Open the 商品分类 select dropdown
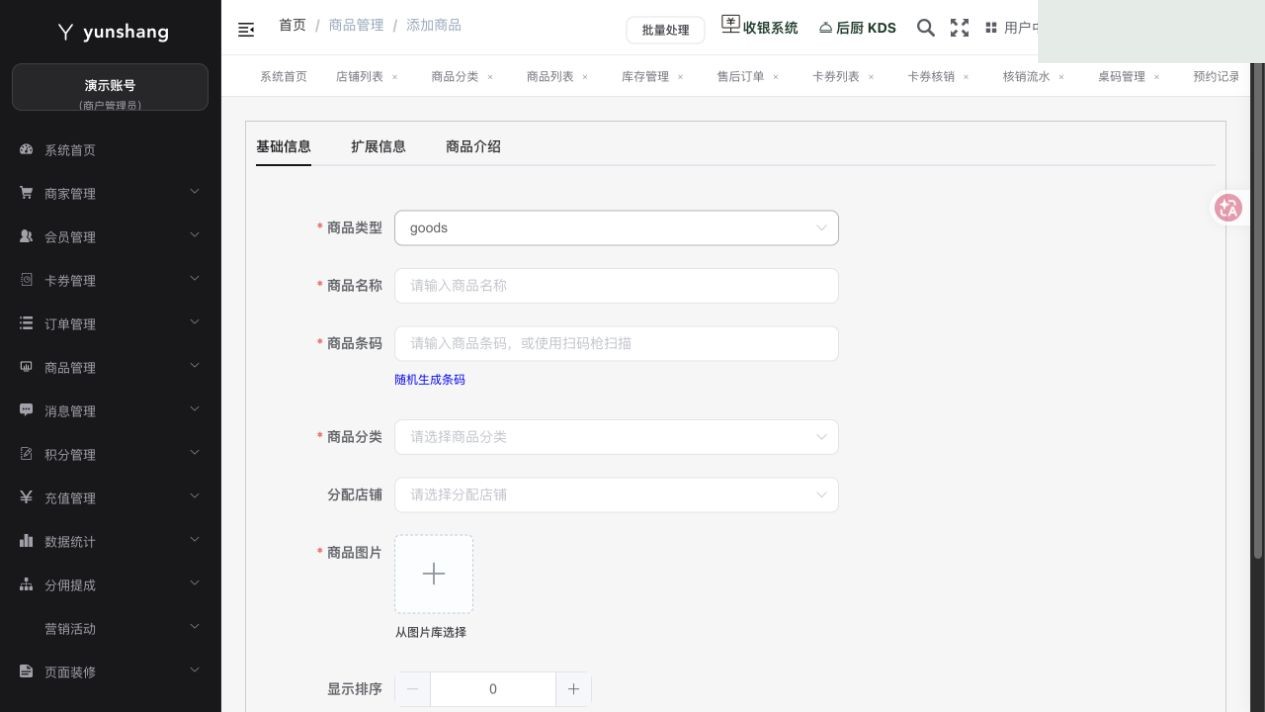The image size is (1265, 712). (617, 437)
